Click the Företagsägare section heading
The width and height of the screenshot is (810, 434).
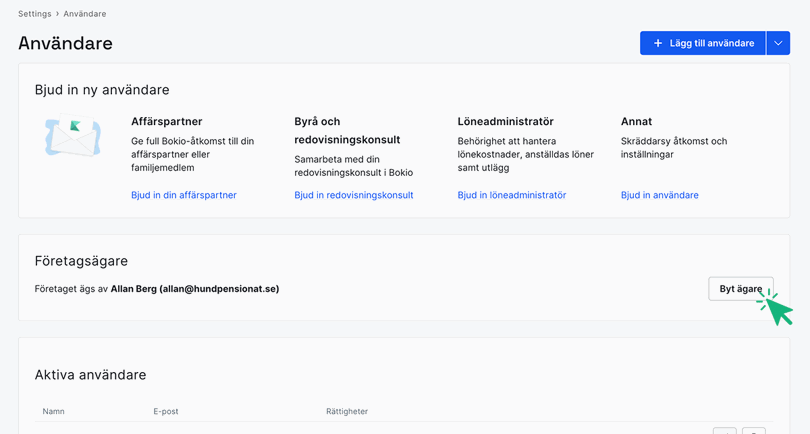pyautogui.click(x=81, y=261)
